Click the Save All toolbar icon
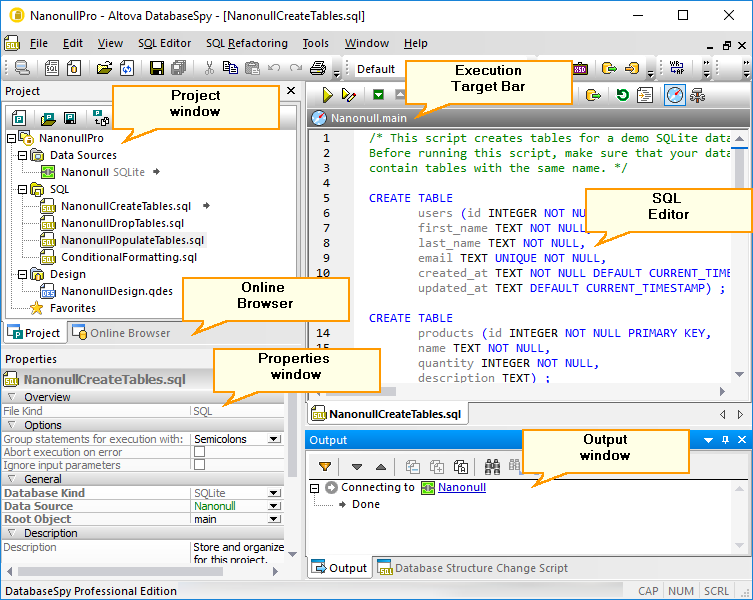Image resolution: width=753 pixels, height=600 pixels. coord(179,68)
